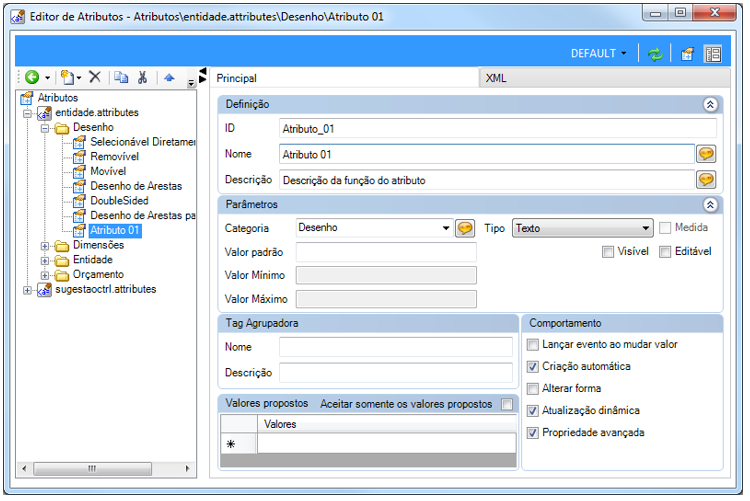The width and height of the screenshot is (750, 501).
Task: Click the cut scissors icon
Action: click(x=142, y=77)
